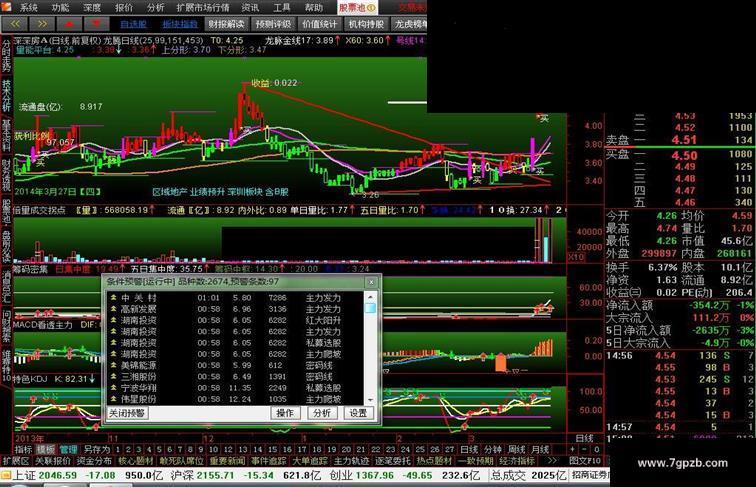This screenshot has width=756, height=487.
Task: Select template number 10 in the bottom bar
Action: coord(214,449)
